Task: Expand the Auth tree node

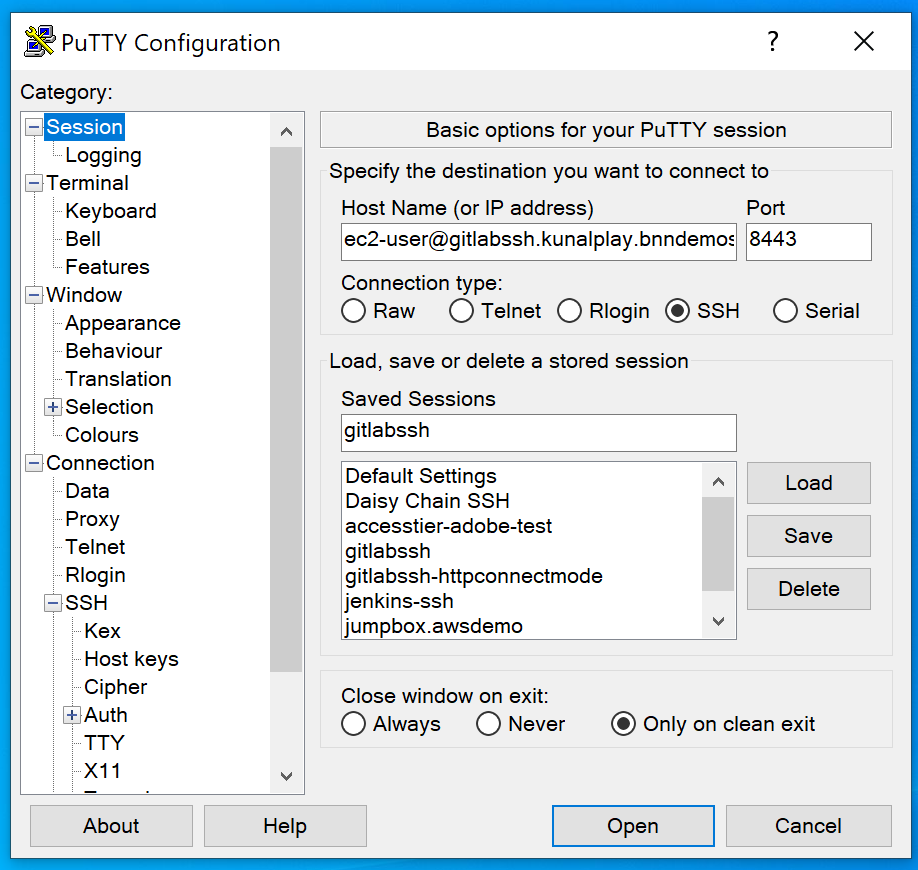Action: tap(71, 715)
